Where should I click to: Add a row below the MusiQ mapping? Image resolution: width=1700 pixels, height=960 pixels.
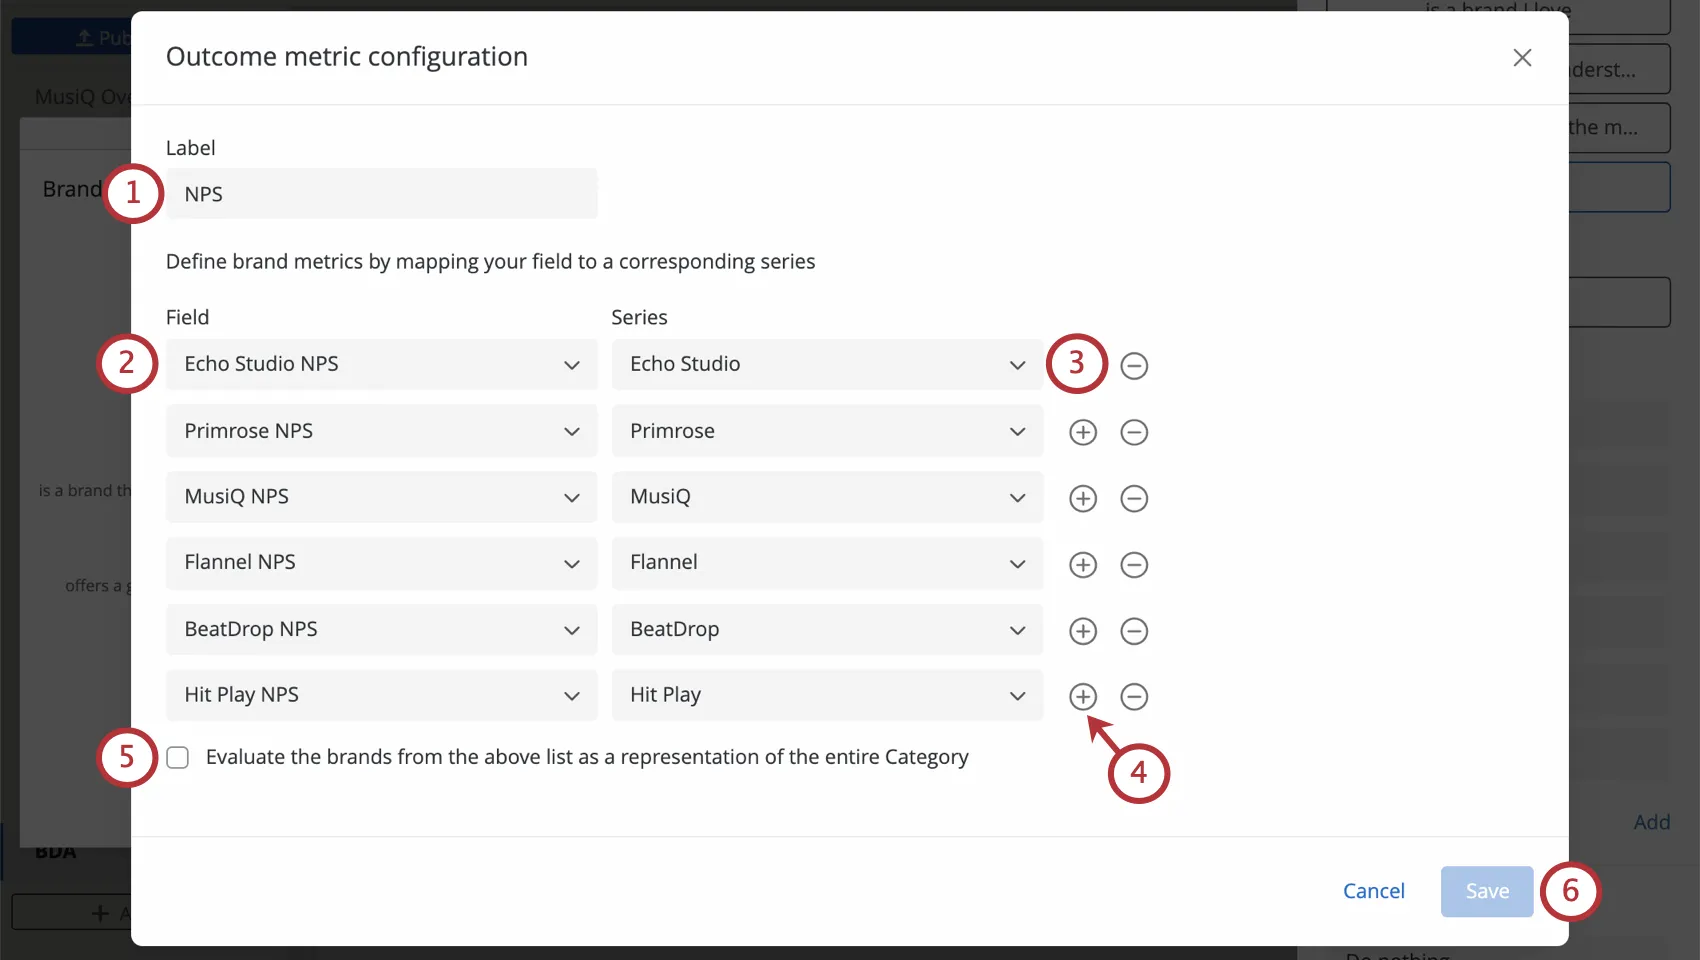pyautogui.click(x=1082, y=498)
